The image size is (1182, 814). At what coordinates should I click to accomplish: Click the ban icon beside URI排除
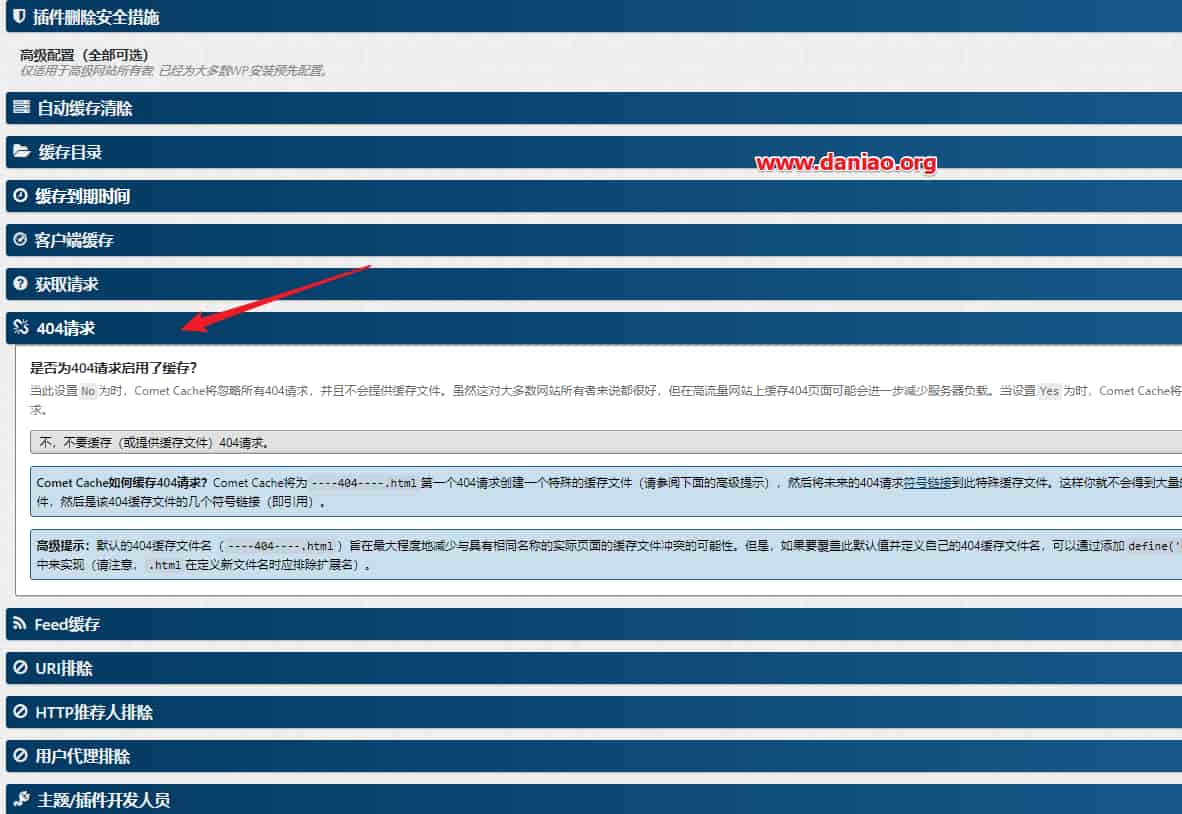point(20,668)
